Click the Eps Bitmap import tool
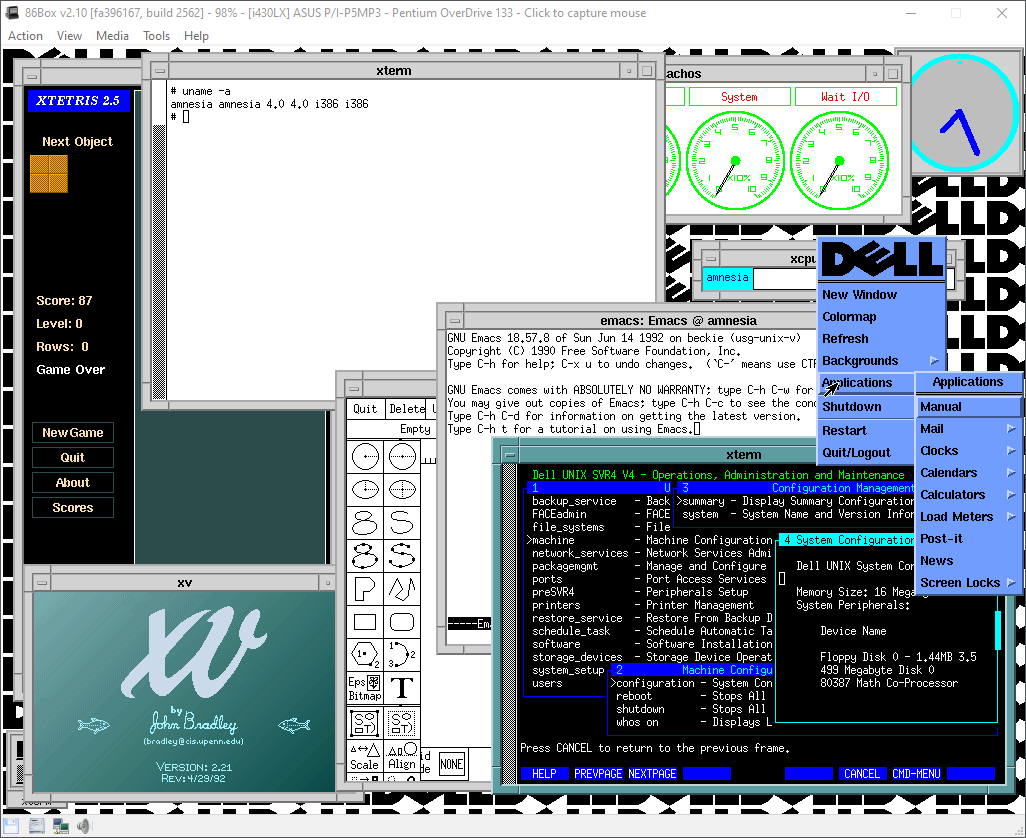 [364, 688]
